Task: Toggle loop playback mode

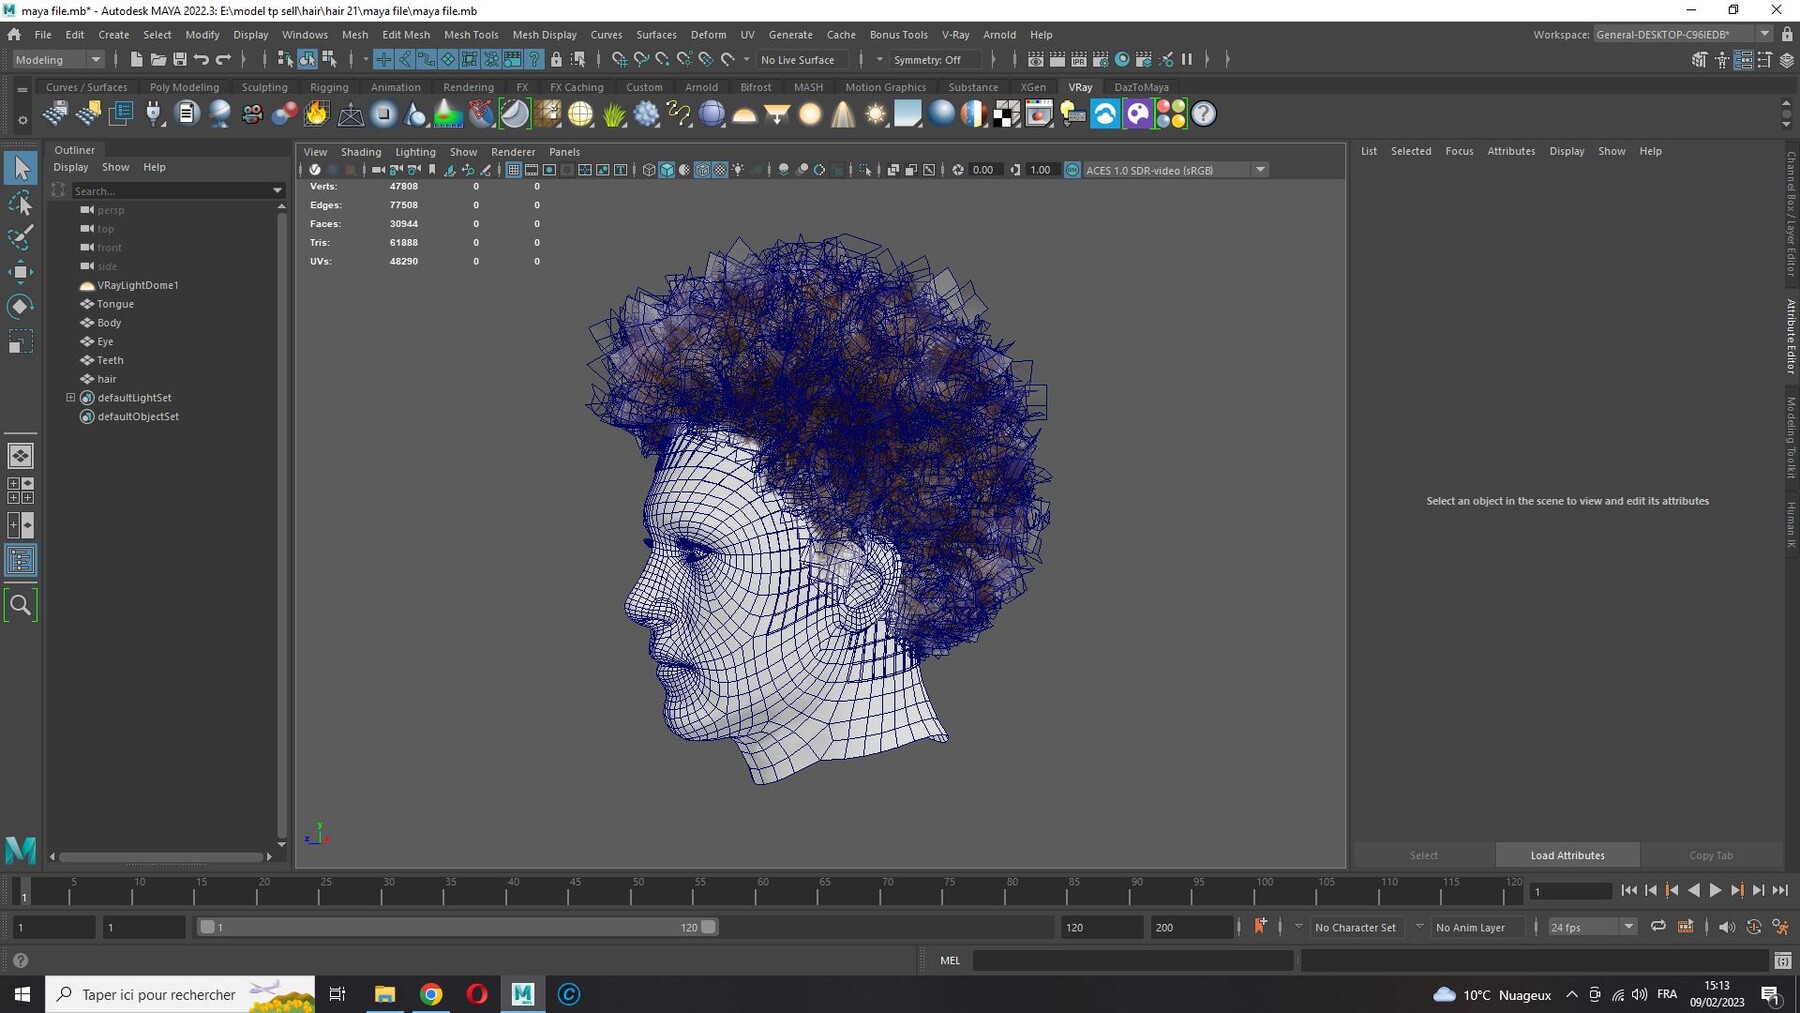Action: (x=1658, y=927)
